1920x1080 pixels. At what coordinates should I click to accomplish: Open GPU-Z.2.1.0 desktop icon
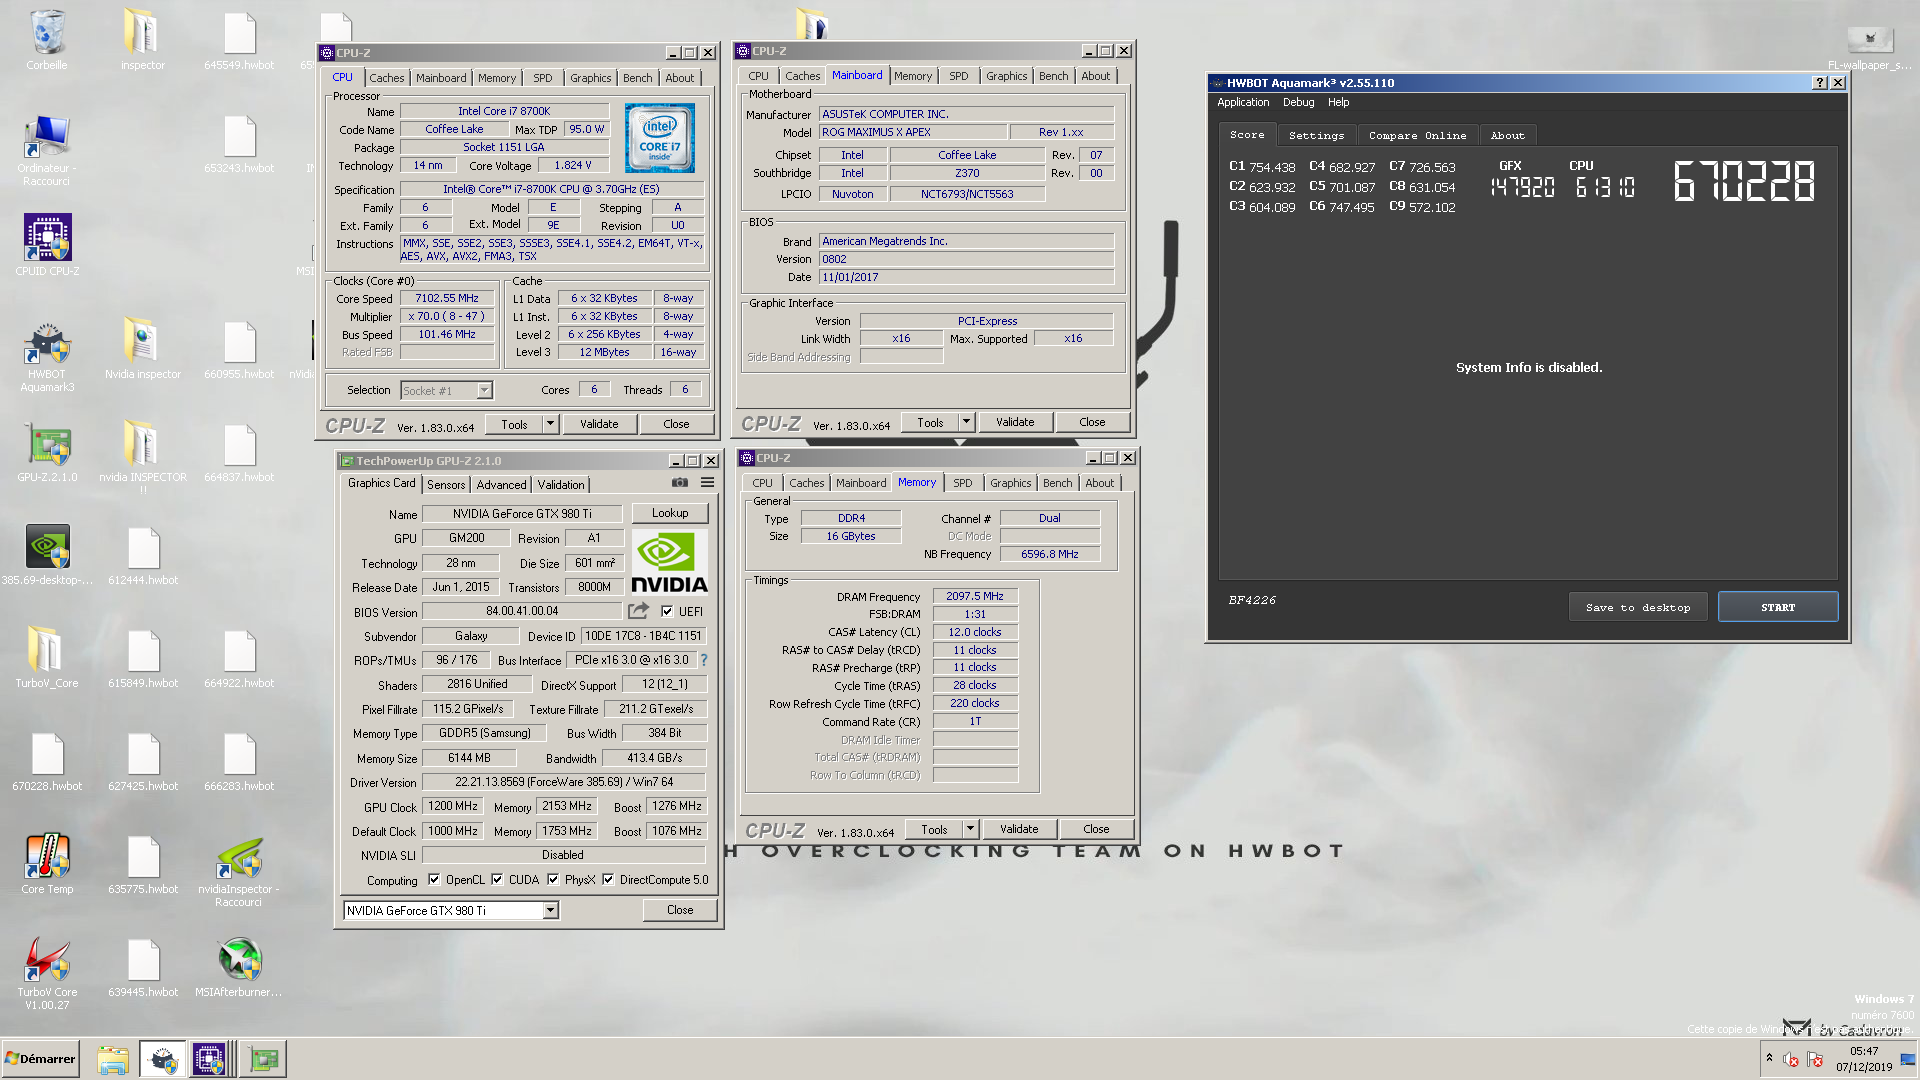pos(47,452)
